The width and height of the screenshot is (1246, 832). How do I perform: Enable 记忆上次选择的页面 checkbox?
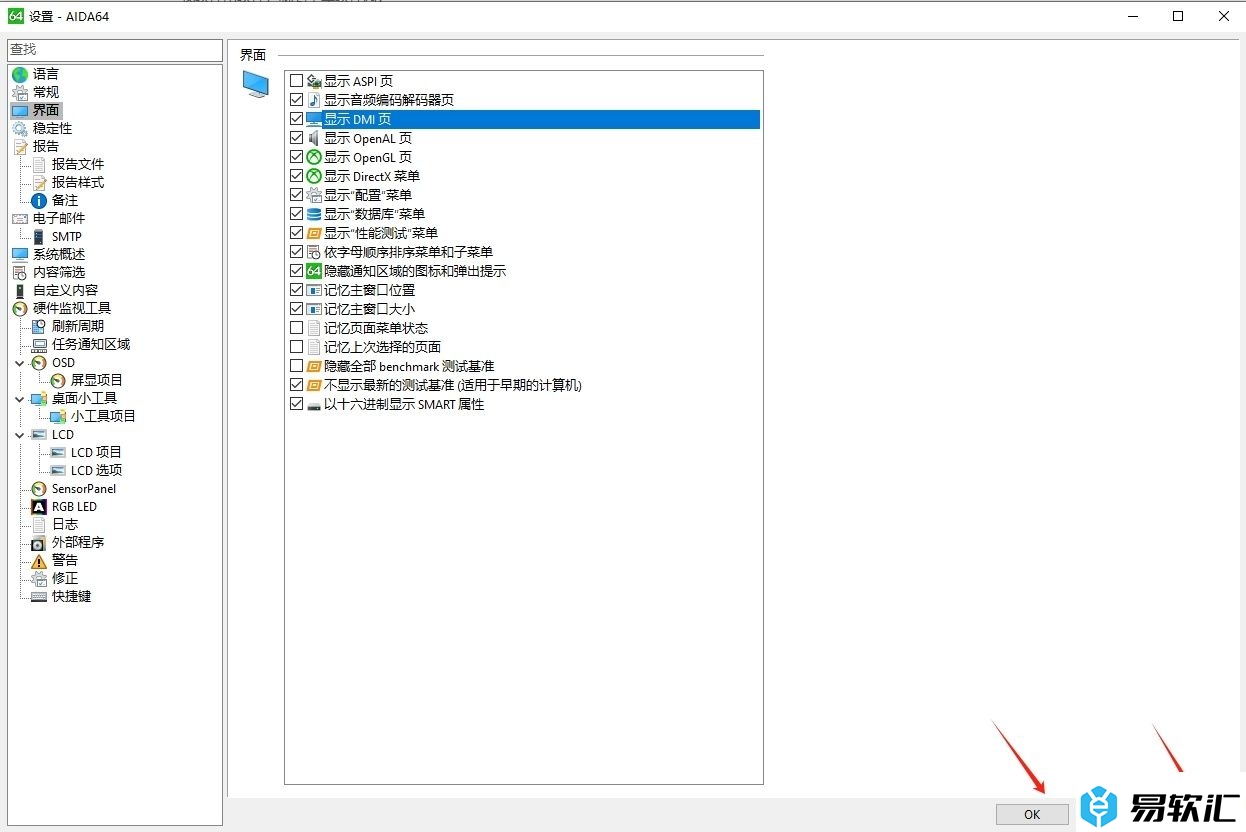[x=296, y=347]
